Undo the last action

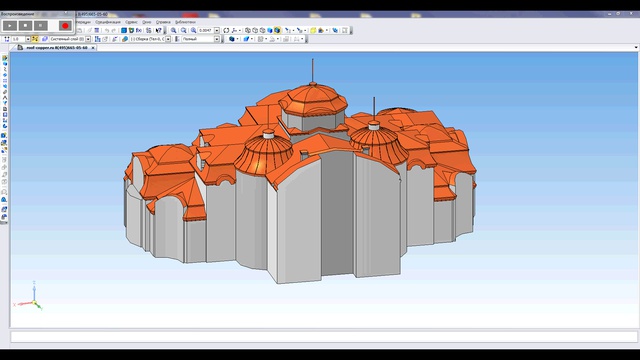click(x=107, y=30)
